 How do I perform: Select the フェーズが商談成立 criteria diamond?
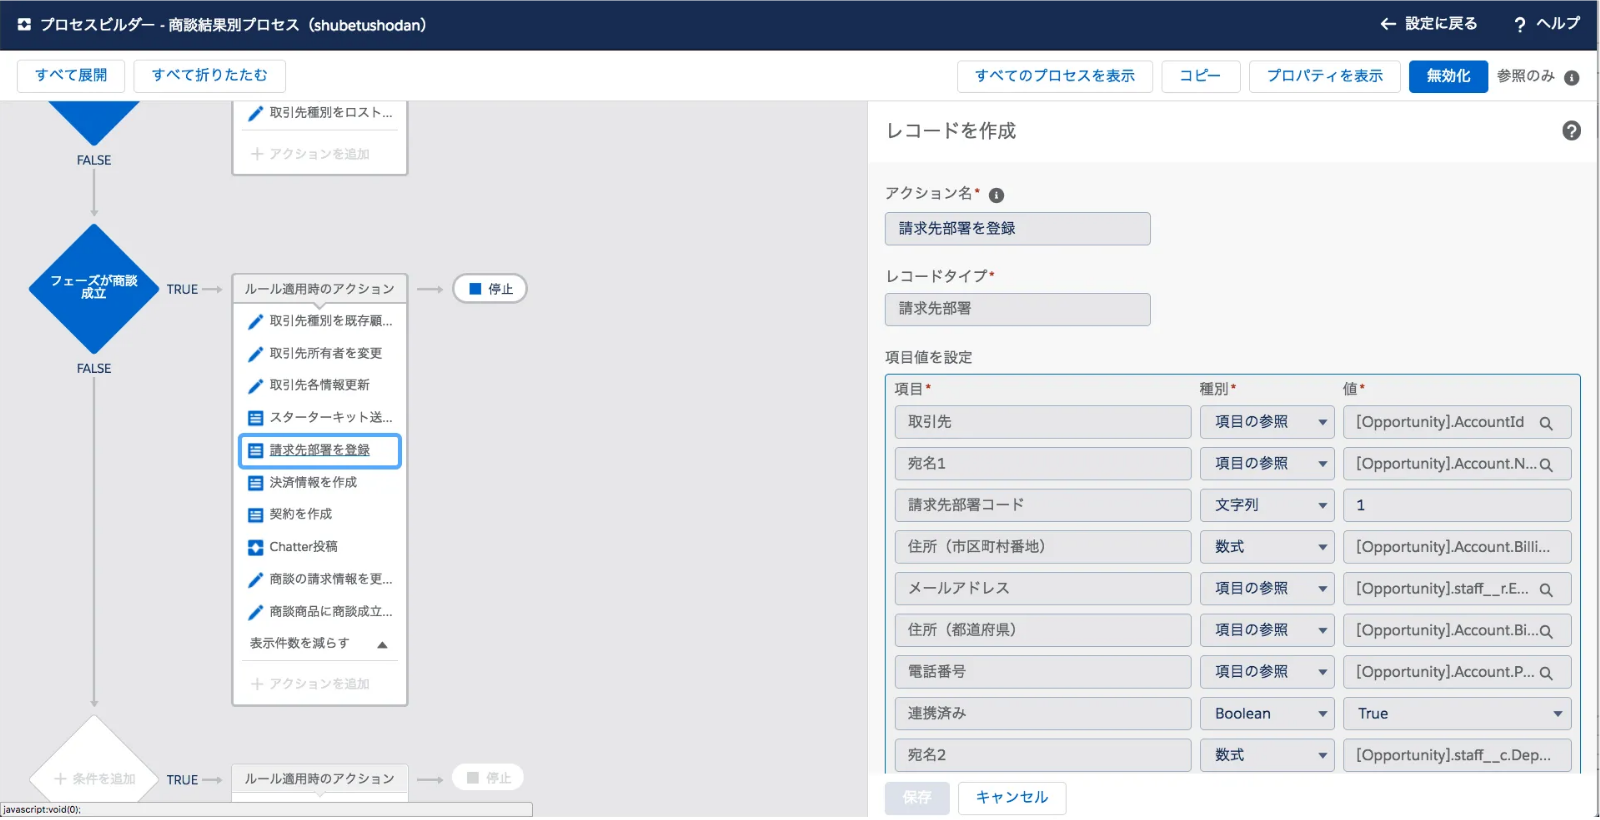pos(94,288)
